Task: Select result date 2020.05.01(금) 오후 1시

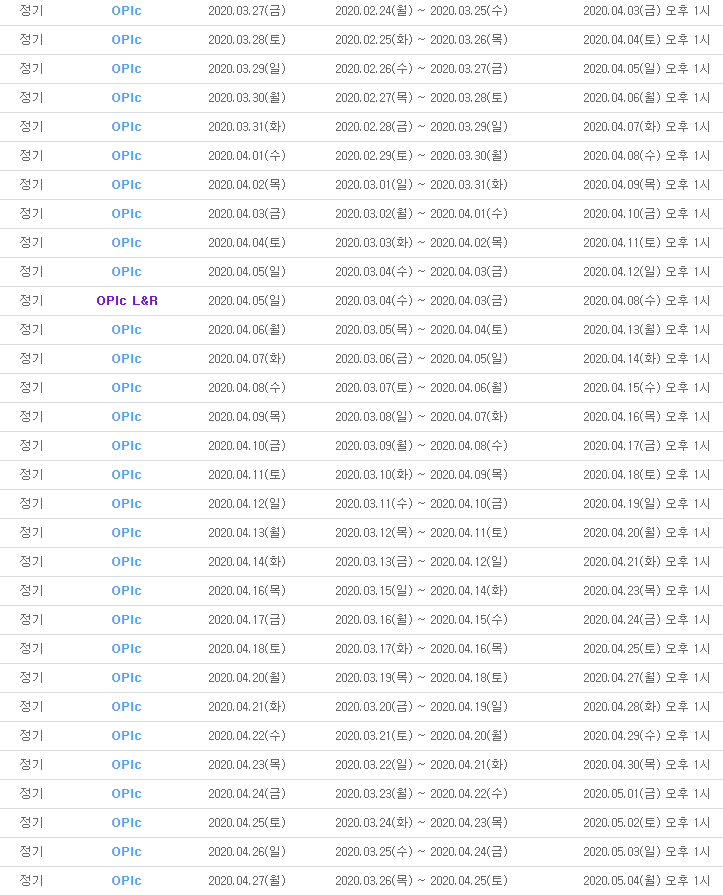Action: (647, 794)
